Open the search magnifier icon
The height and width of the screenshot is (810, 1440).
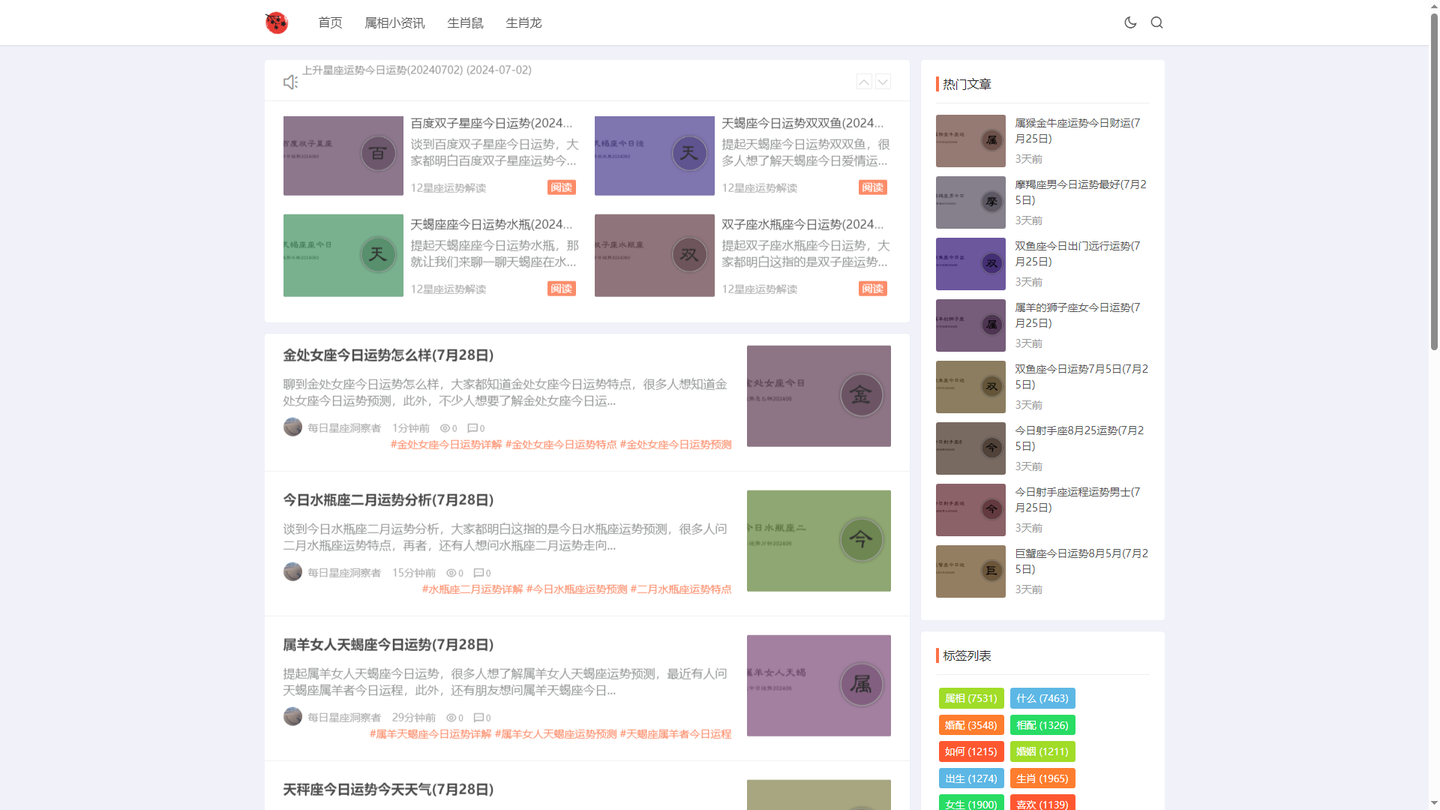point(1157,22)
